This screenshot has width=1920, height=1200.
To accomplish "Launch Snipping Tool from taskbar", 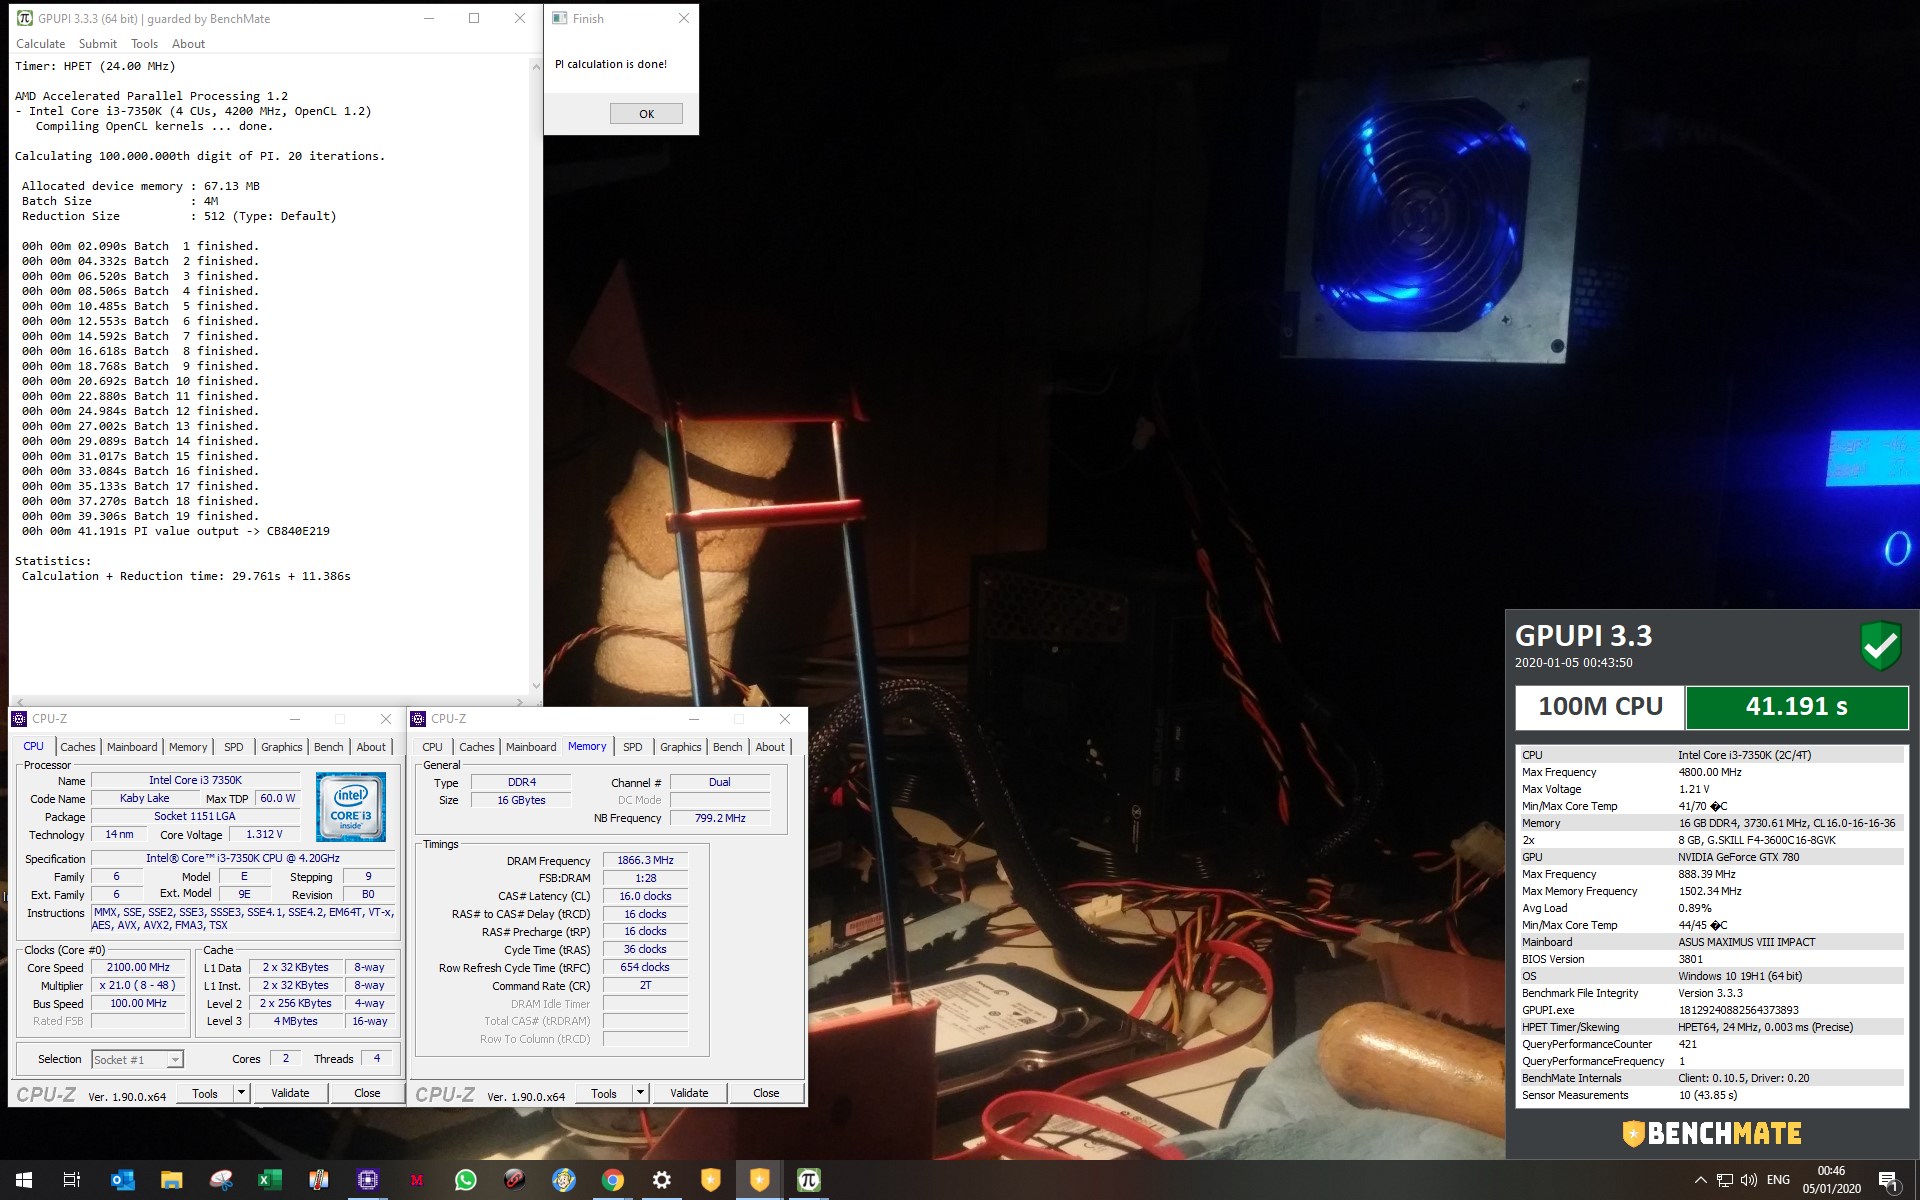I will pyautogui.click(x=221, y=1180).
